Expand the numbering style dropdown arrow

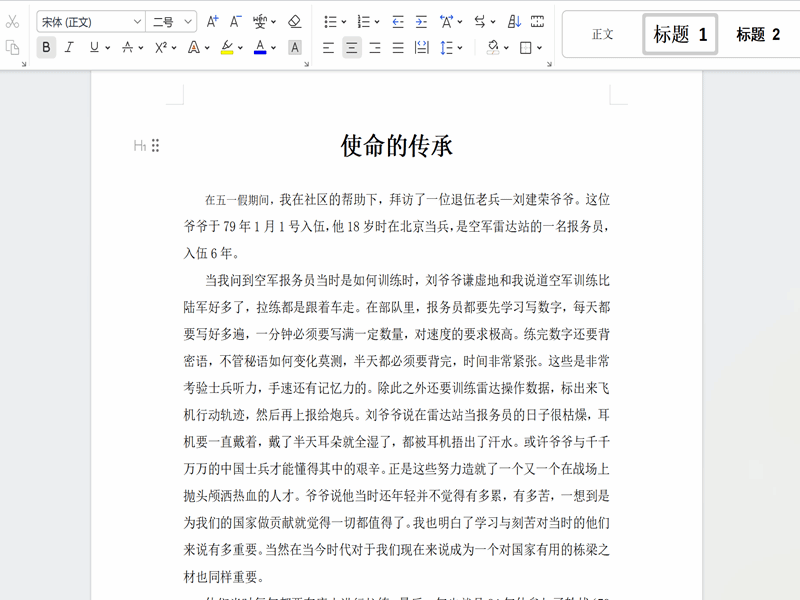coord(377,22)
